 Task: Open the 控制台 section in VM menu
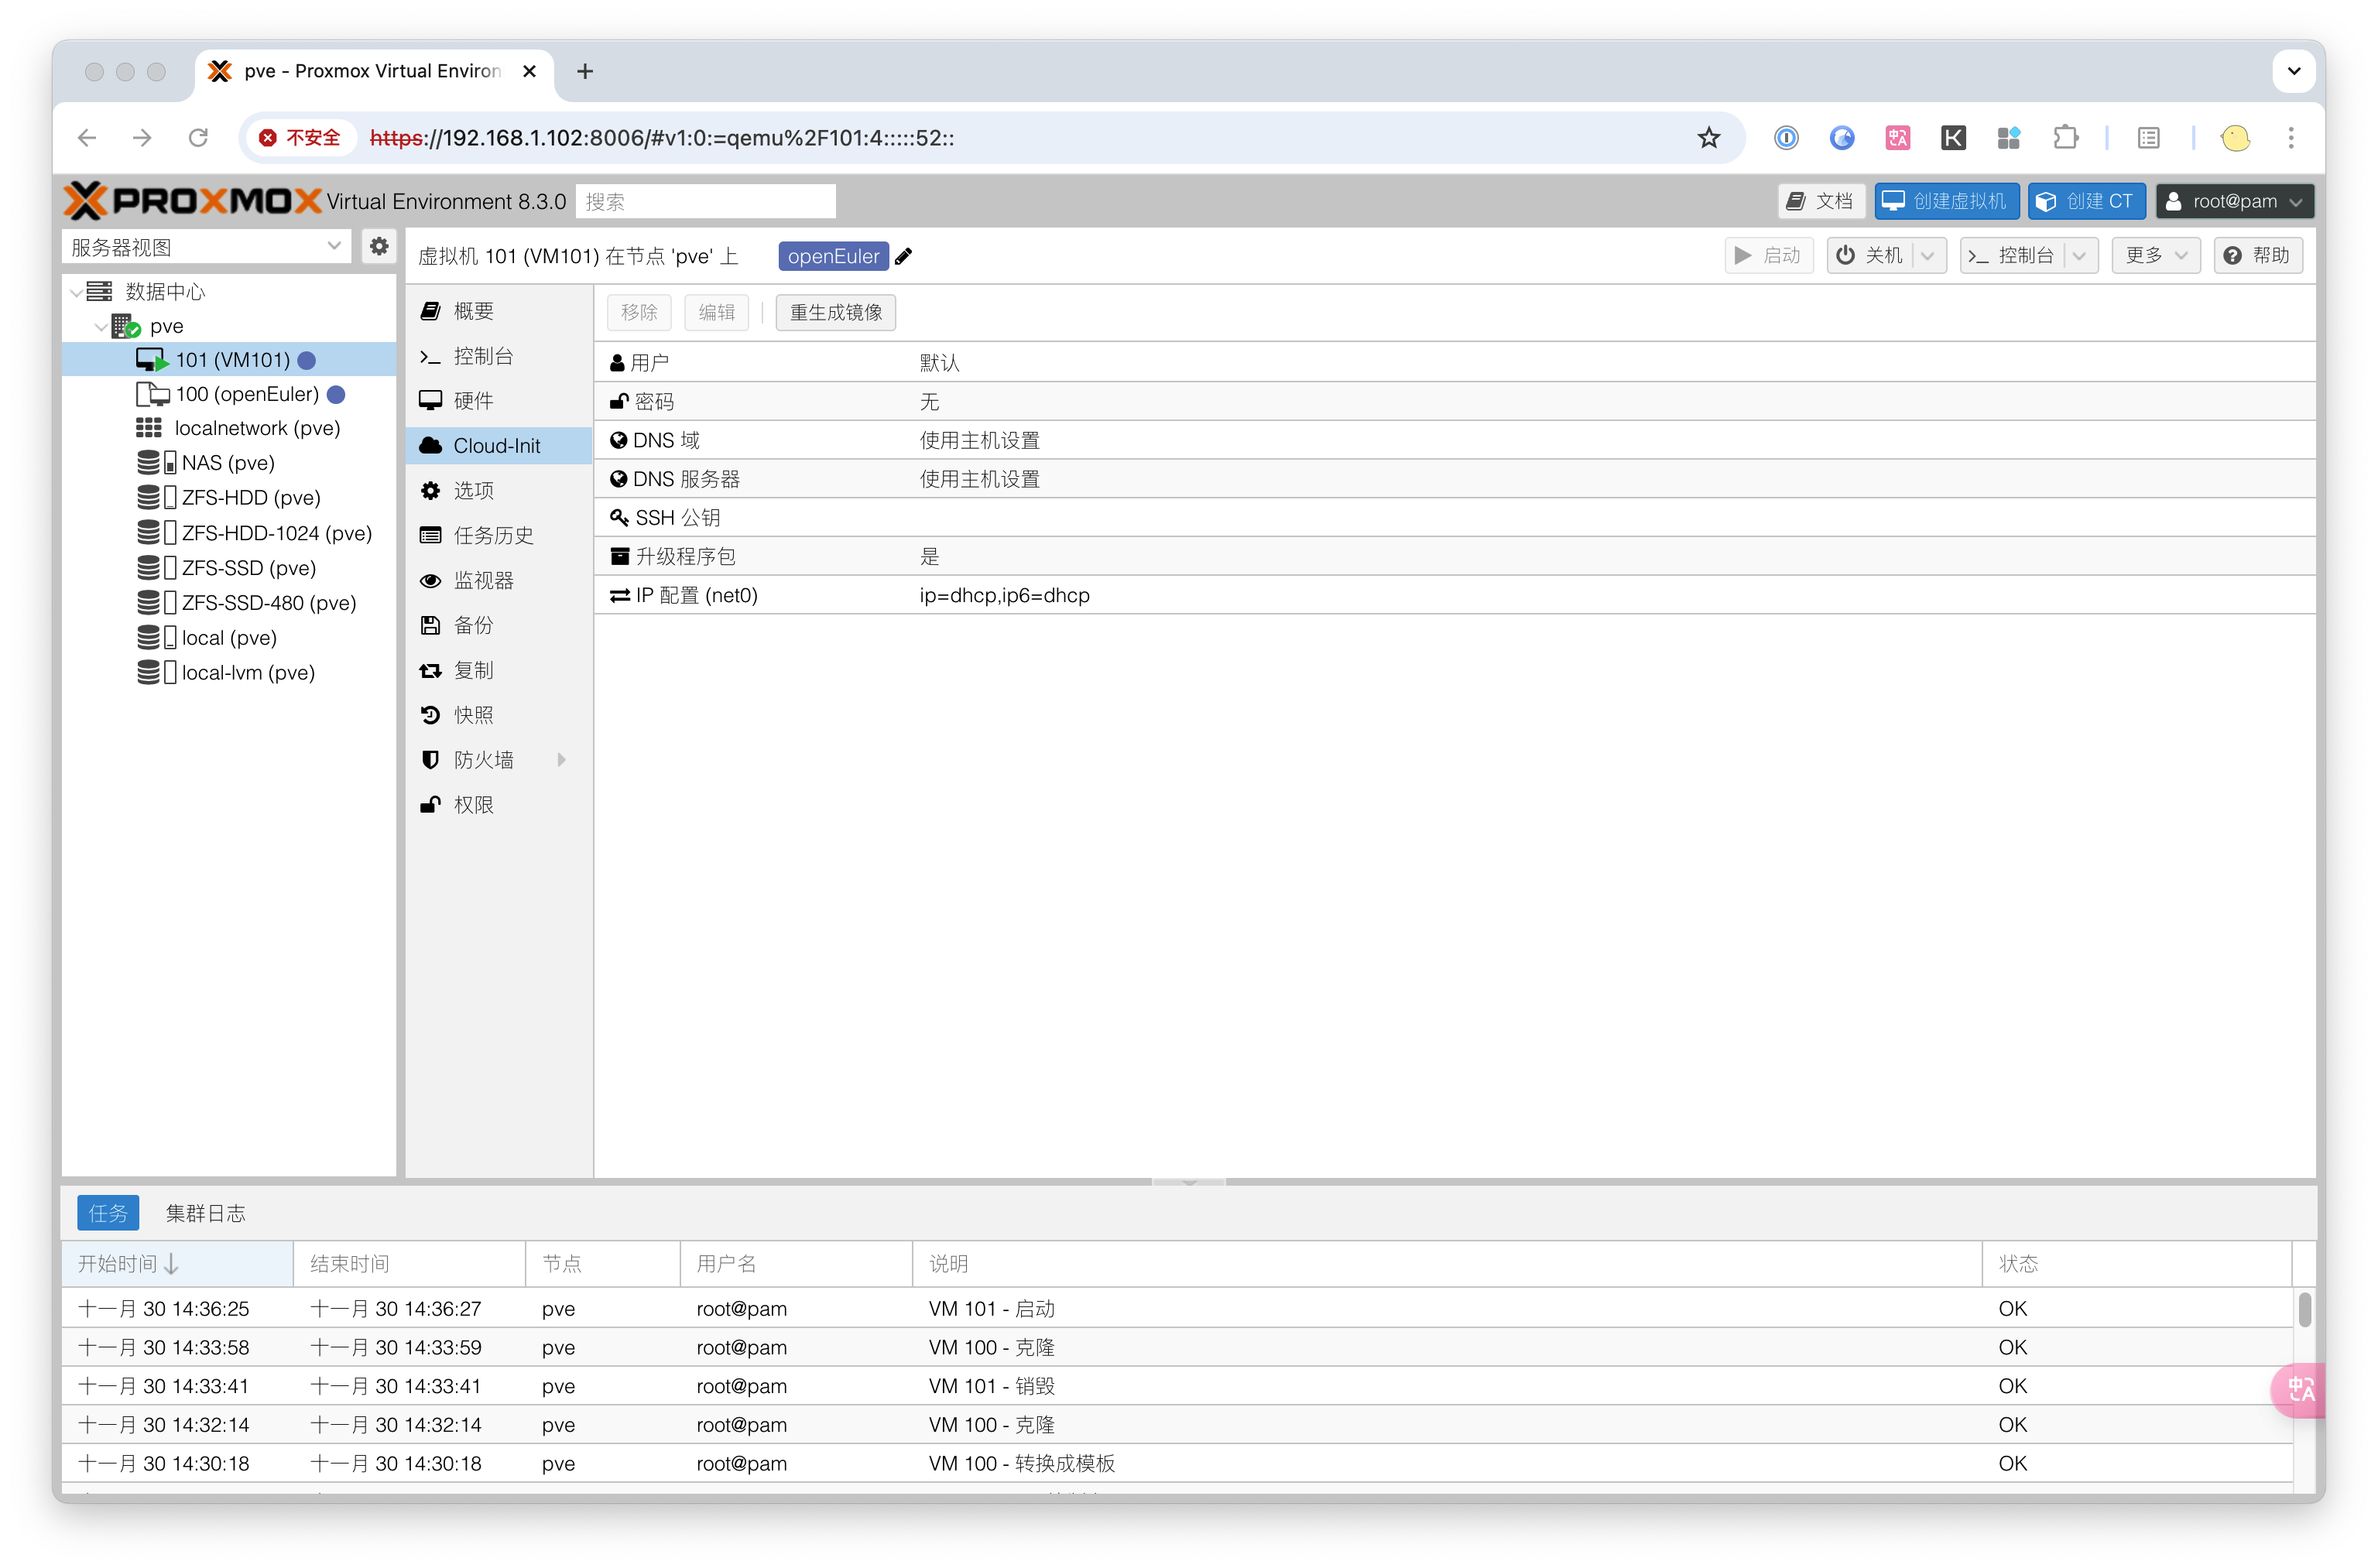click(499, 356)
